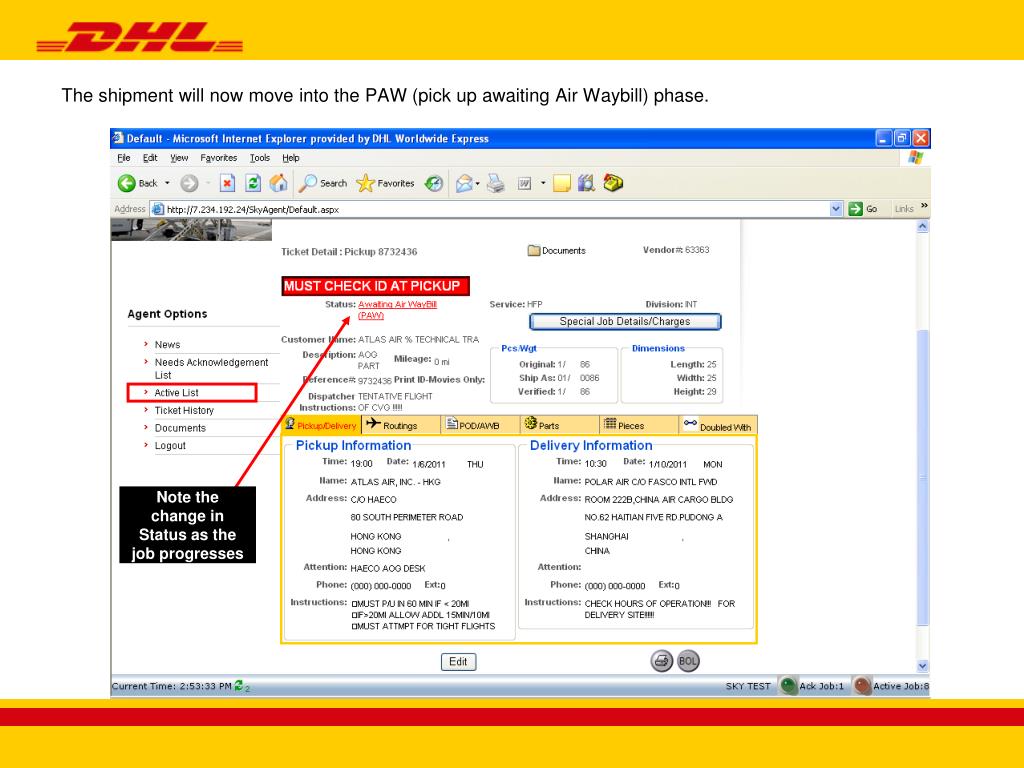Go to the Home page icon
This screenshot has height=768, width=1024.
point(279,183)
